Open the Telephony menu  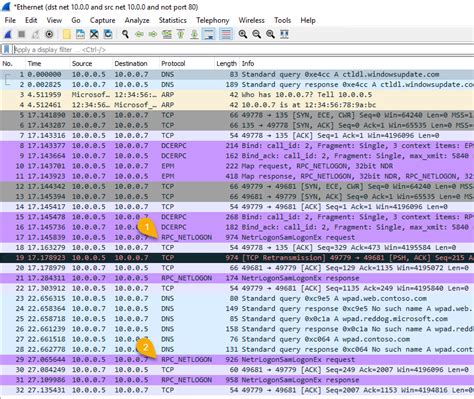point(213,20)
